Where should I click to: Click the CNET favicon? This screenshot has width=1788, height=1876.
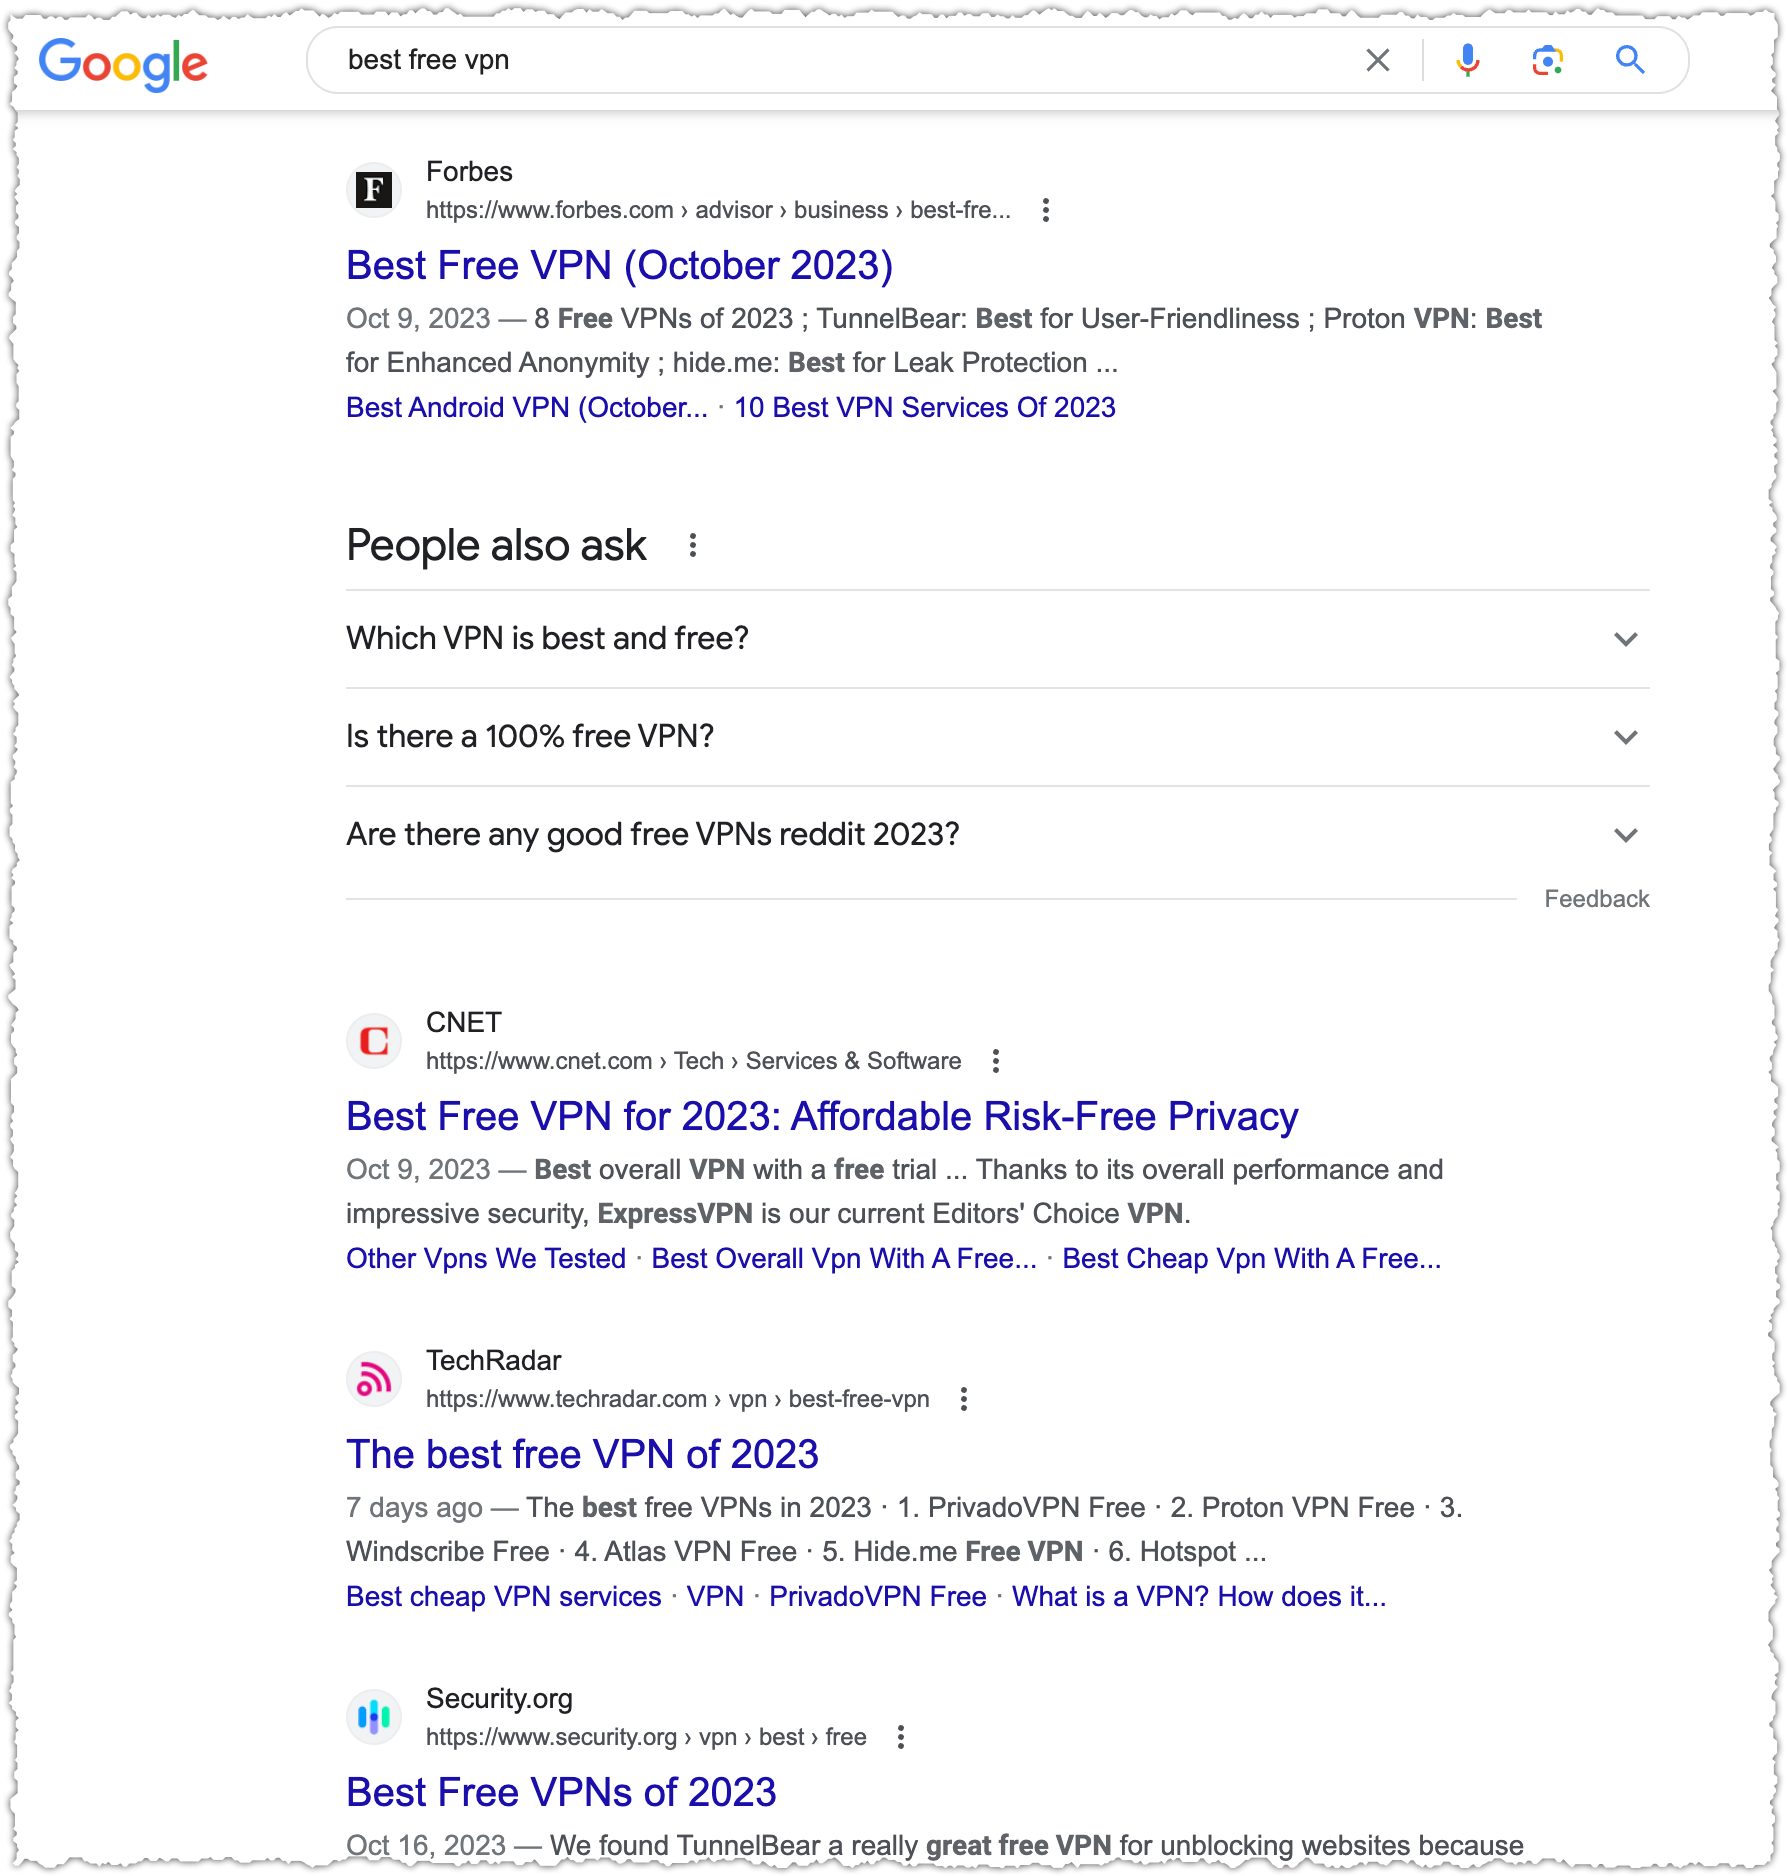pos(374,1040)
